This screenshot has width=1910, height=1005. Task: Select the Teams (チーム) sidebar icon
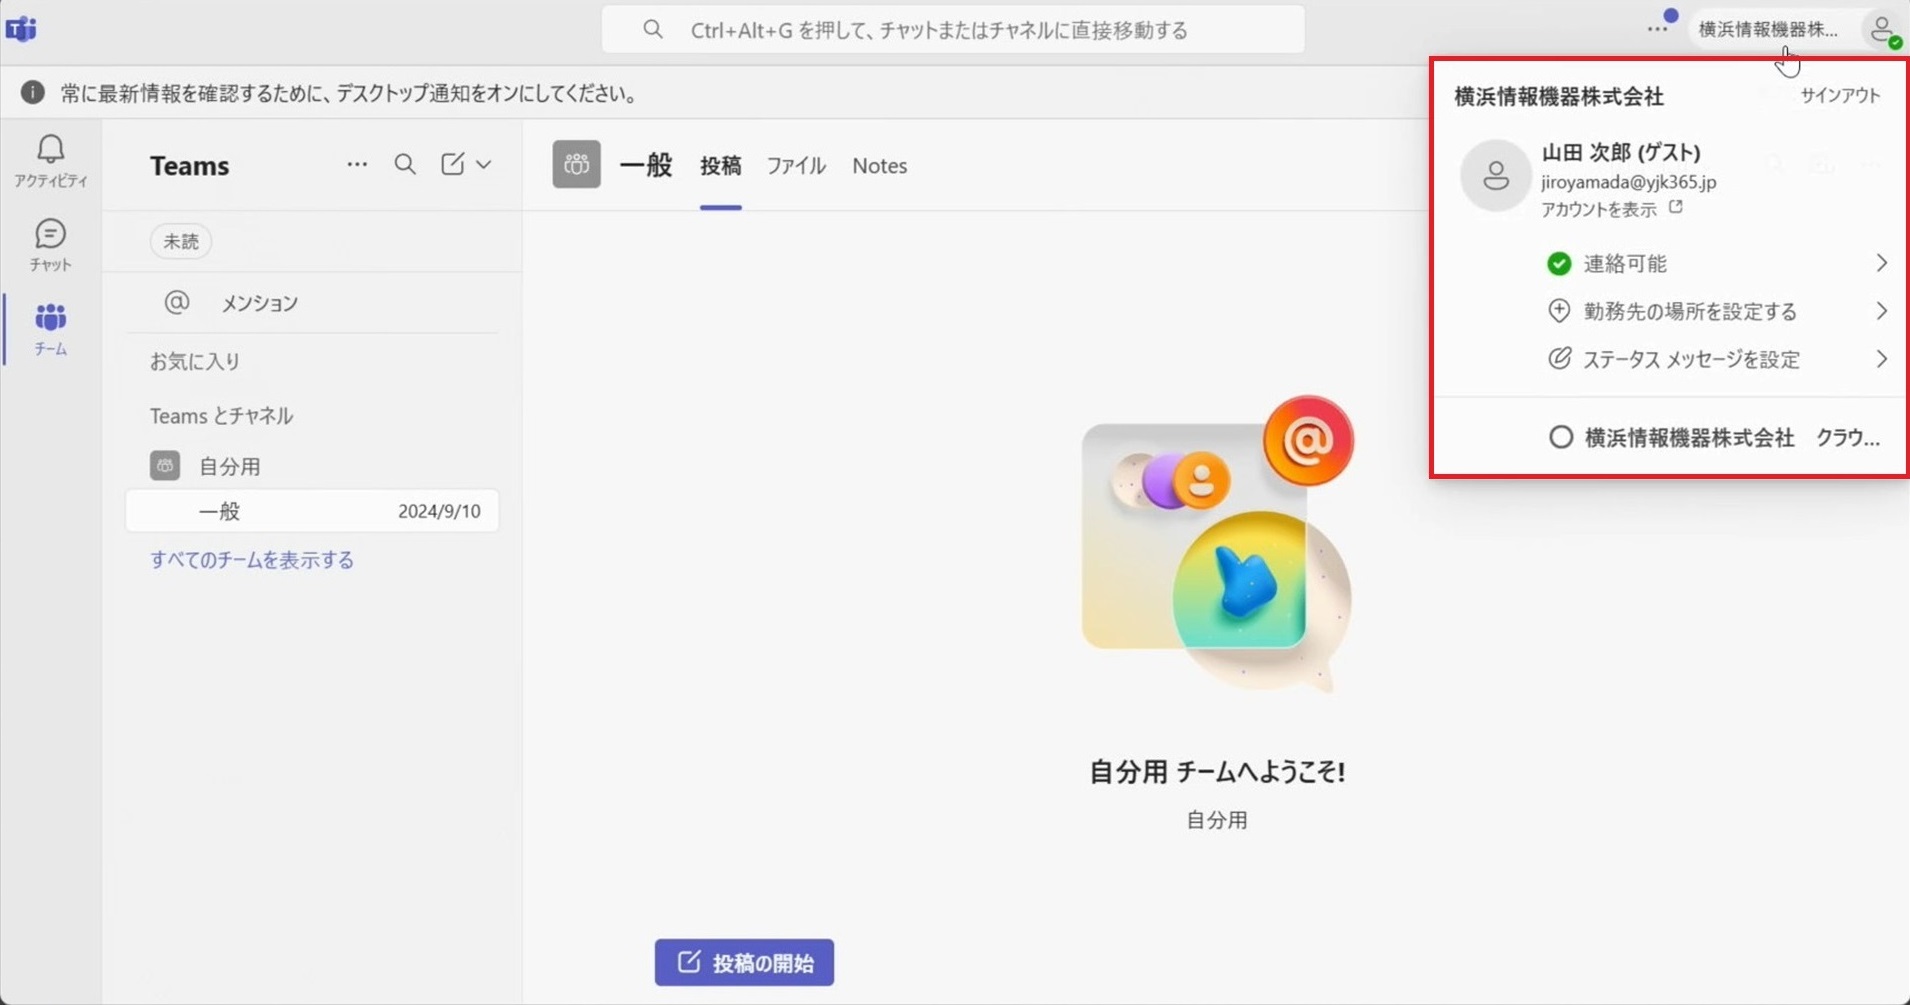[x=50, y=329]
